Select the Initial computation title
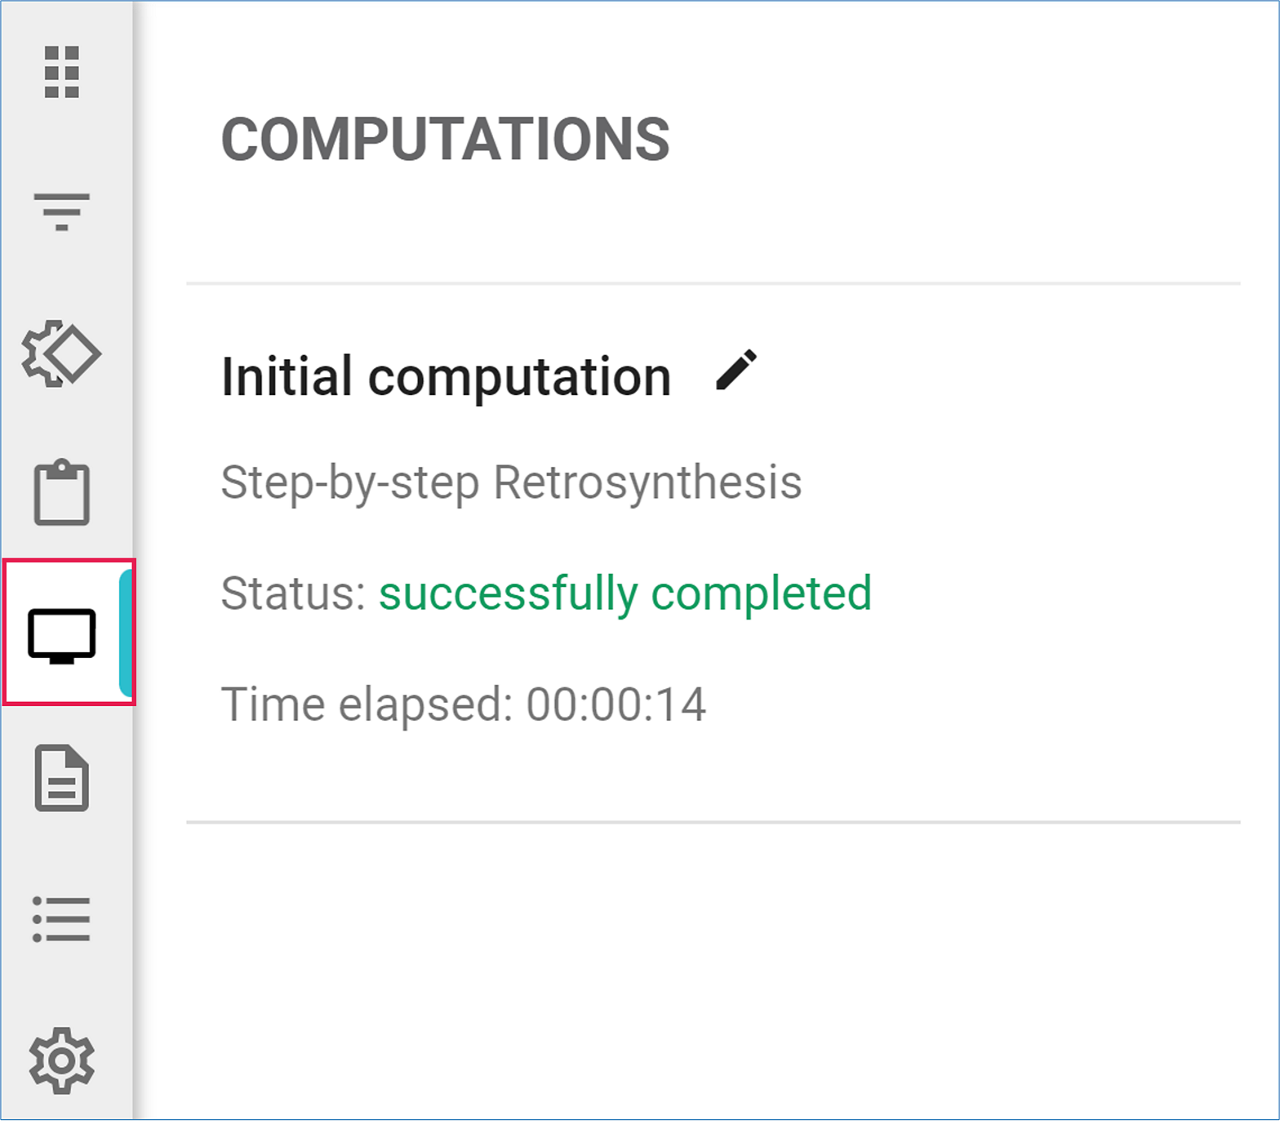The image size is (1280, 1121). pos(446,377)
